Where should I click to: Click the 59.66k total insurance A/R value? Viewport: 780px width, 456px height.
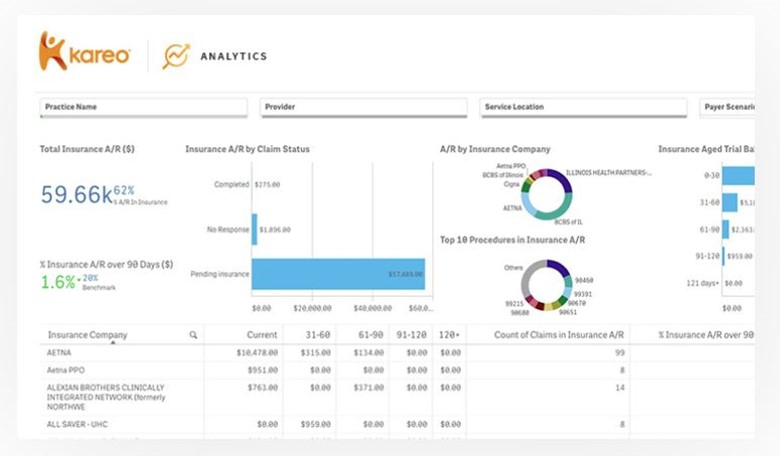pos(77,194)
